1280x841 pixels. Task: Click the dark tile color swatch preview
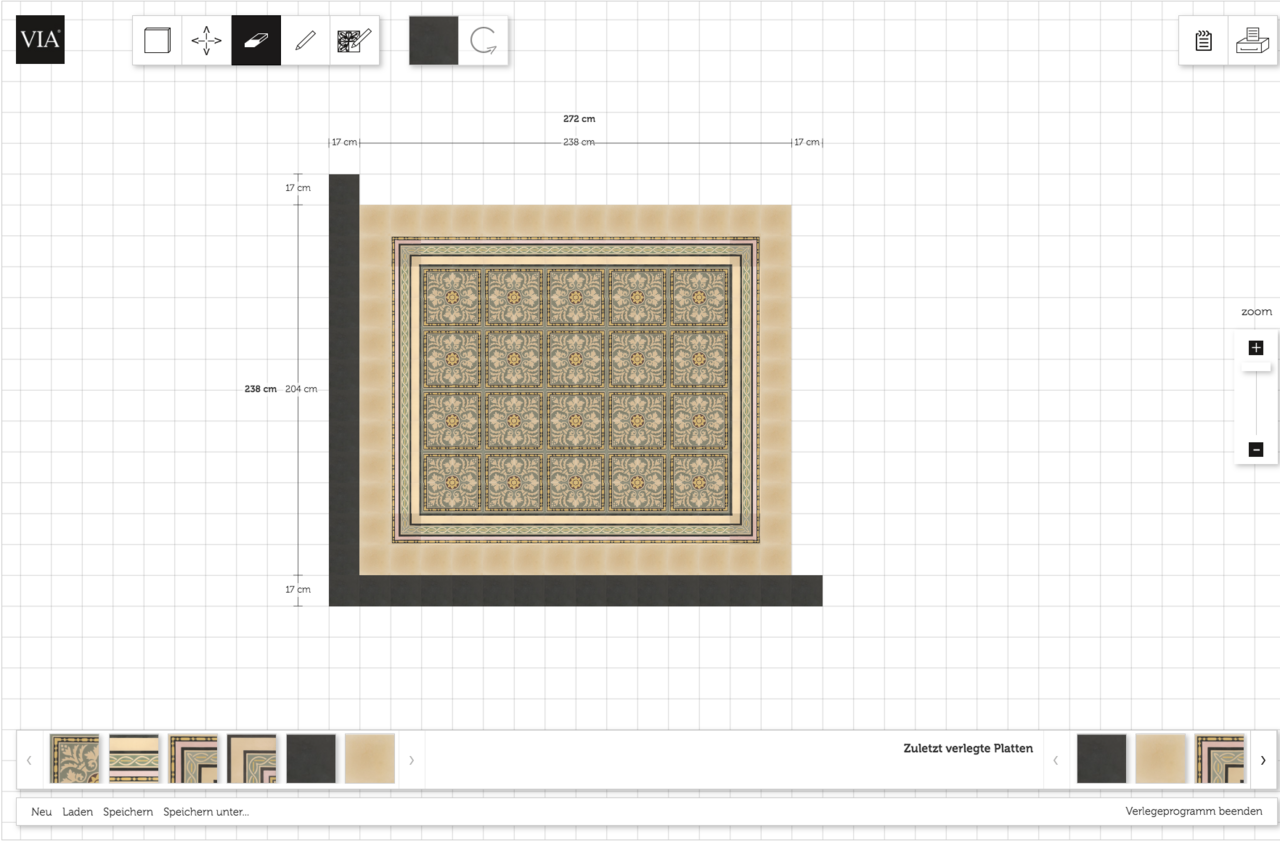tap(433, 41)
